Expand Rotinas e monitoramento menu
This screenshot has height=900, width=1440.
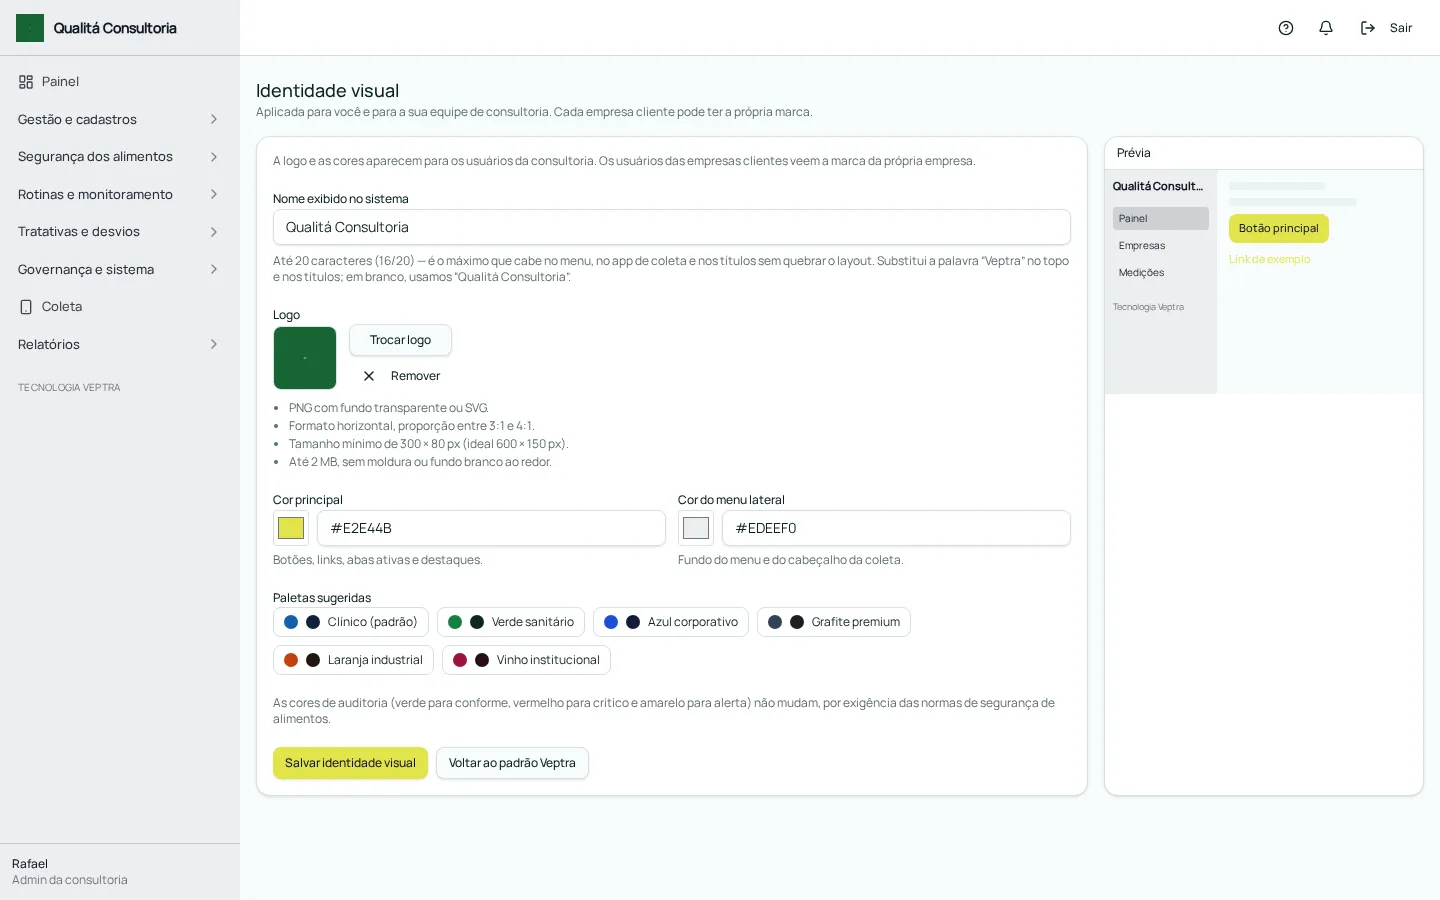[x=120, y=195]
